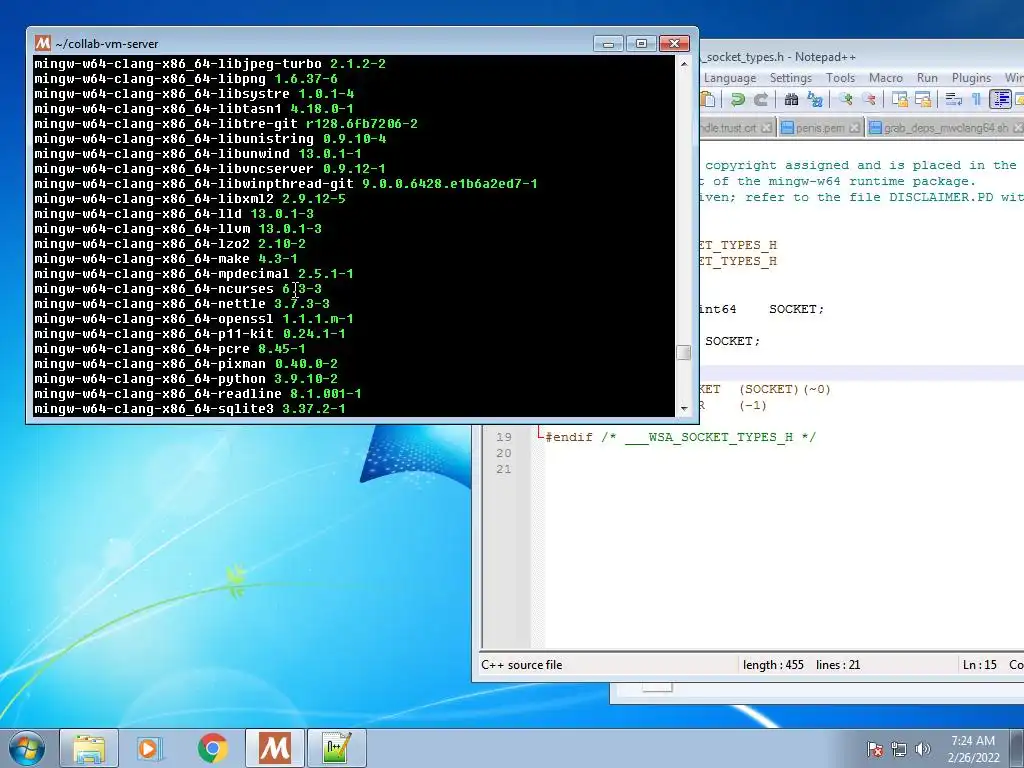
Task: Click the #endif line in Notepad++ editor
Action: pyautogui.click(x=681, y=437)
